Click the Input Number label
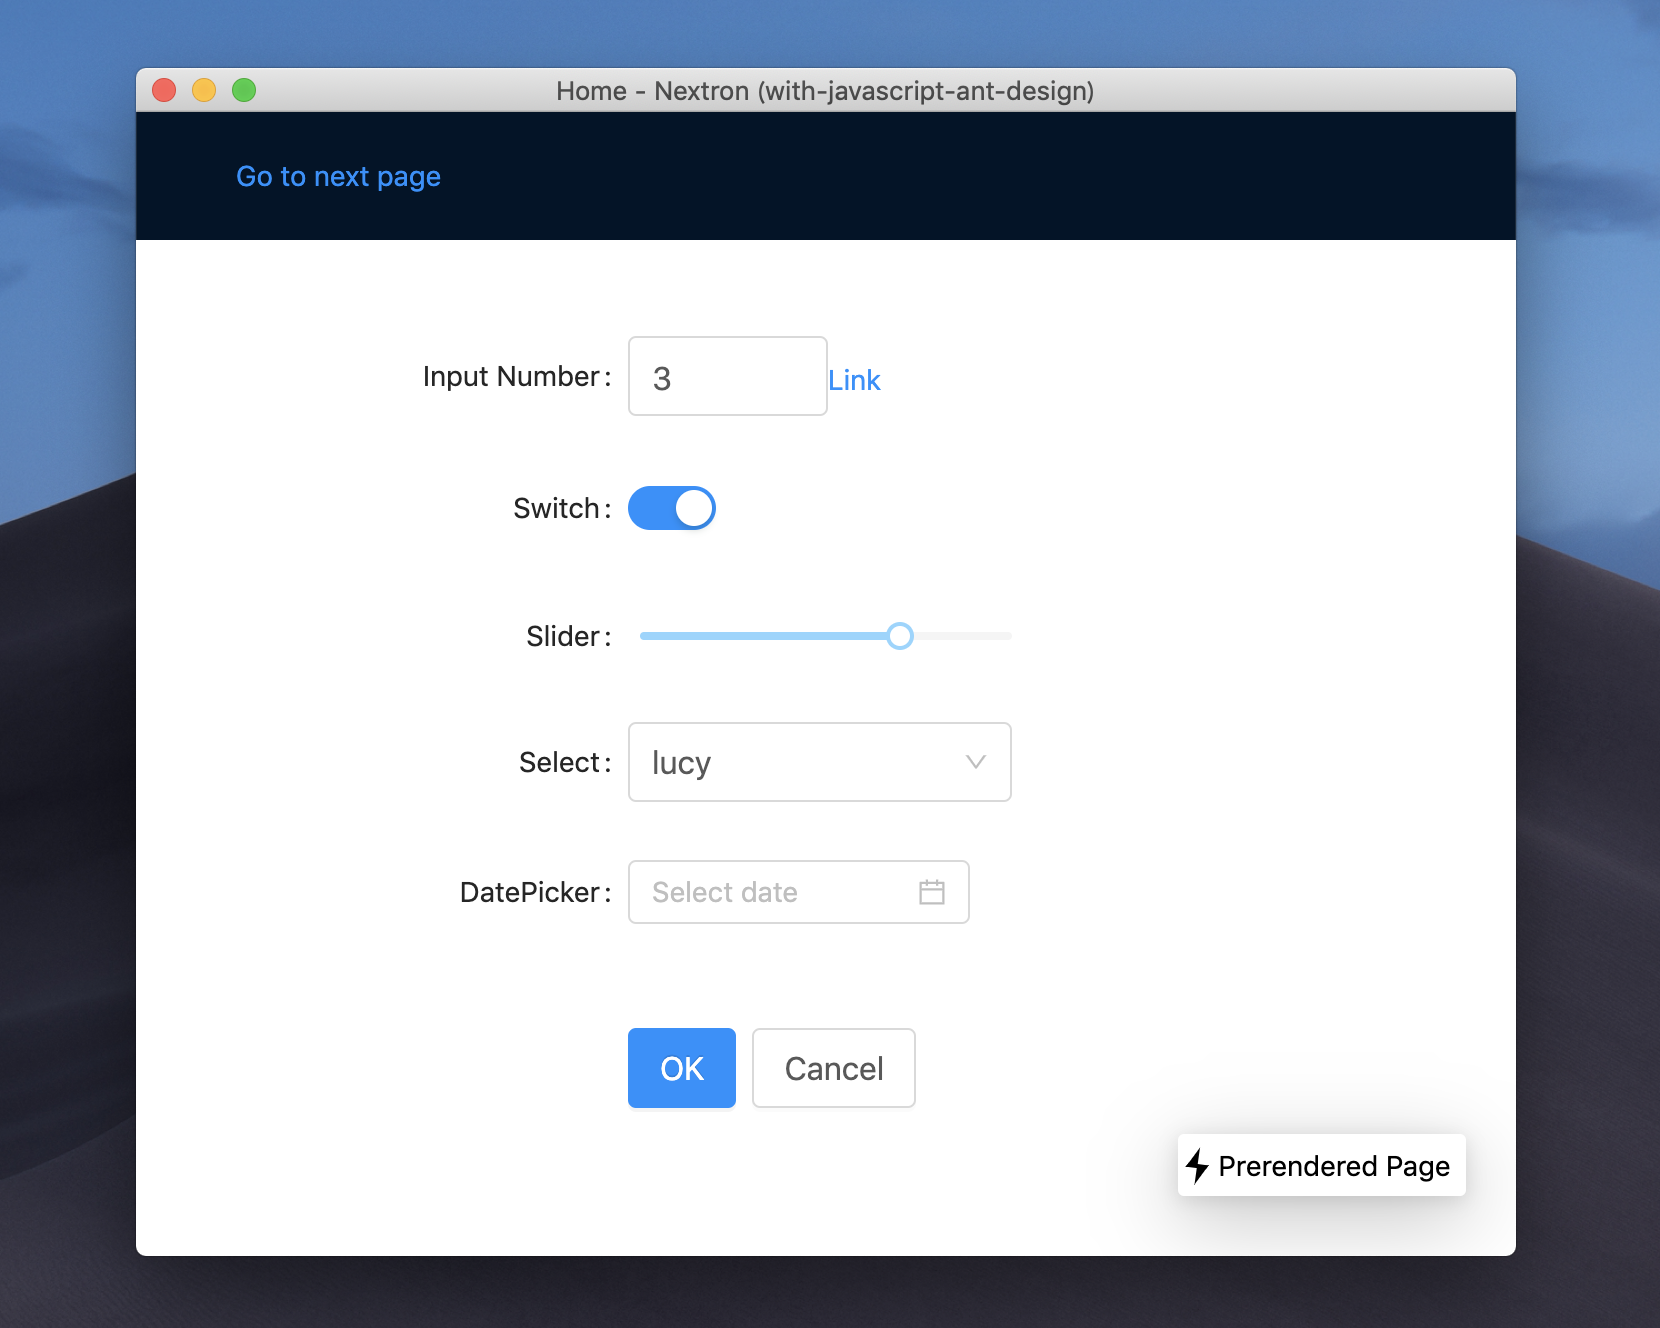Viewport: 1660px width, 1328px height. click(x=516, y=377)
